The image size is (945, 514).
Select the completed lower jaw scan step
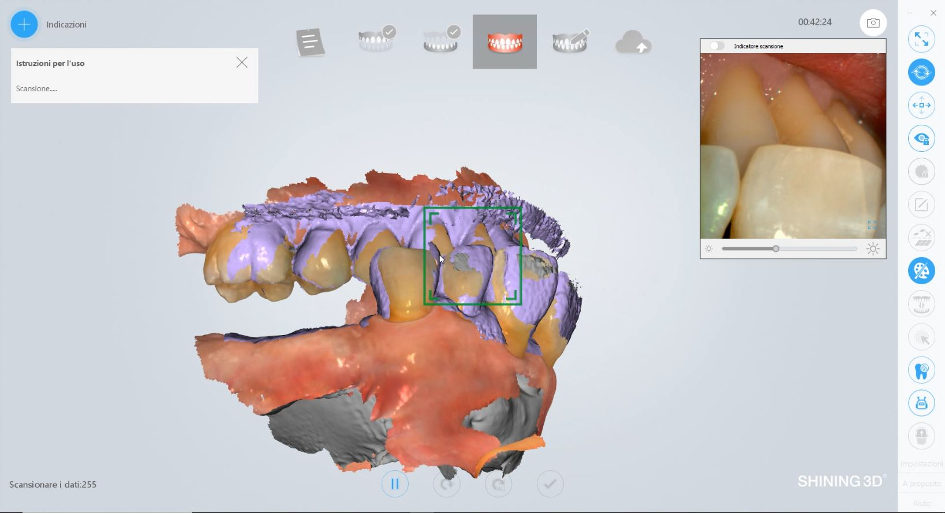tap(442, 40)
